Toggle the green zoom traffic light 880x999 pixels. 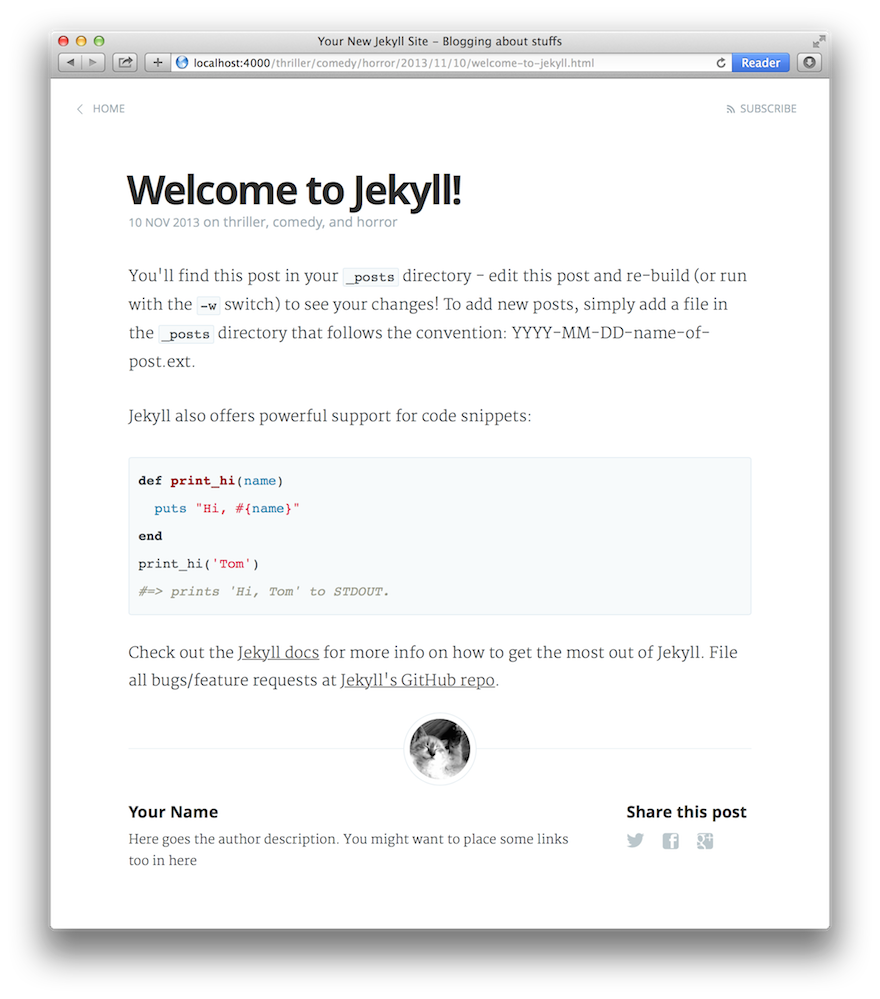coord(97,41)
